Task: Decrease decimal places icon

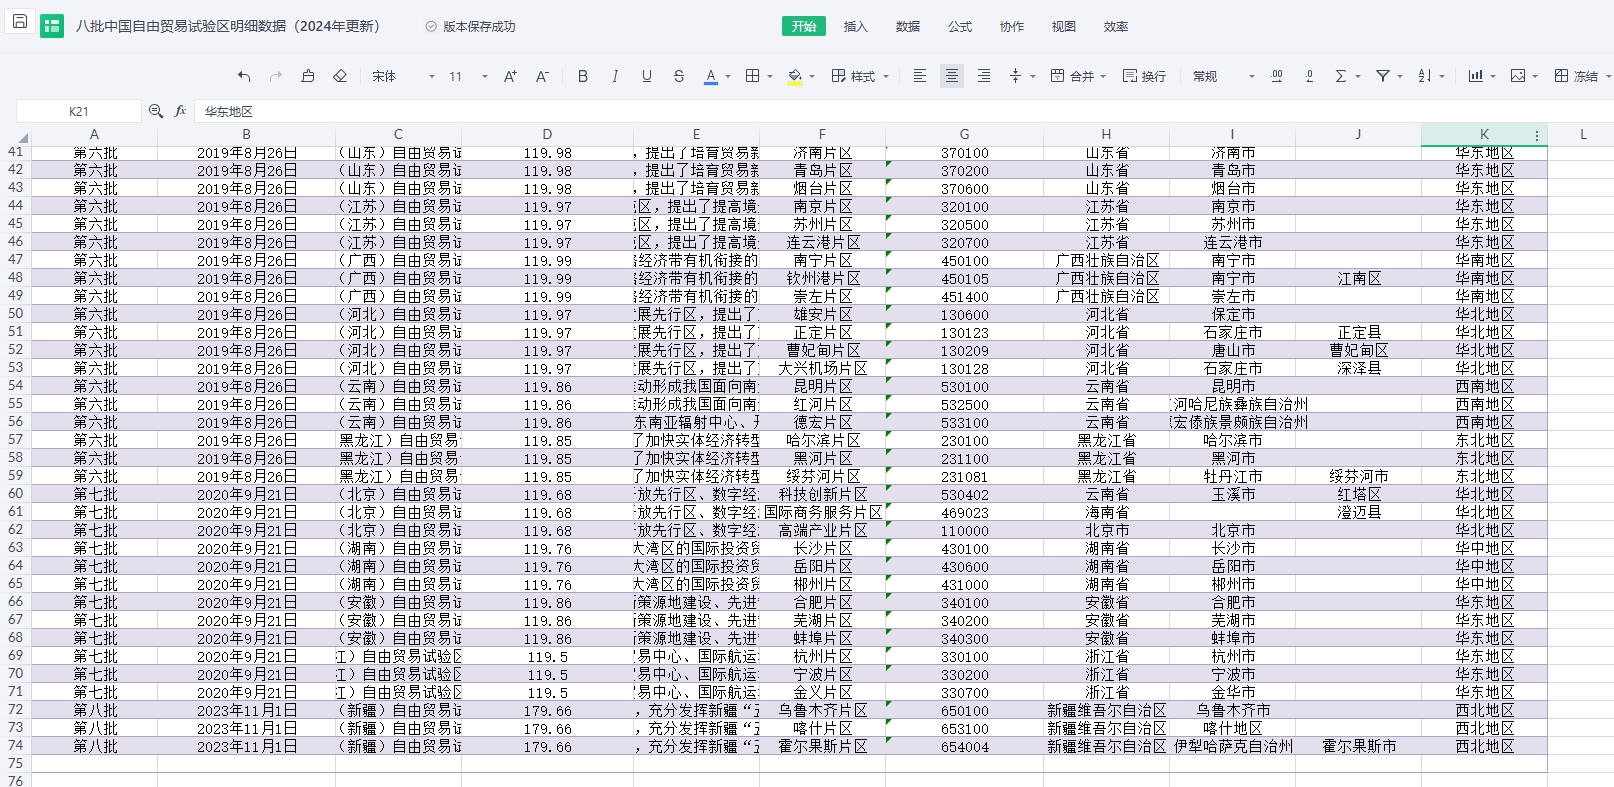Action: tap(1309, 76)
